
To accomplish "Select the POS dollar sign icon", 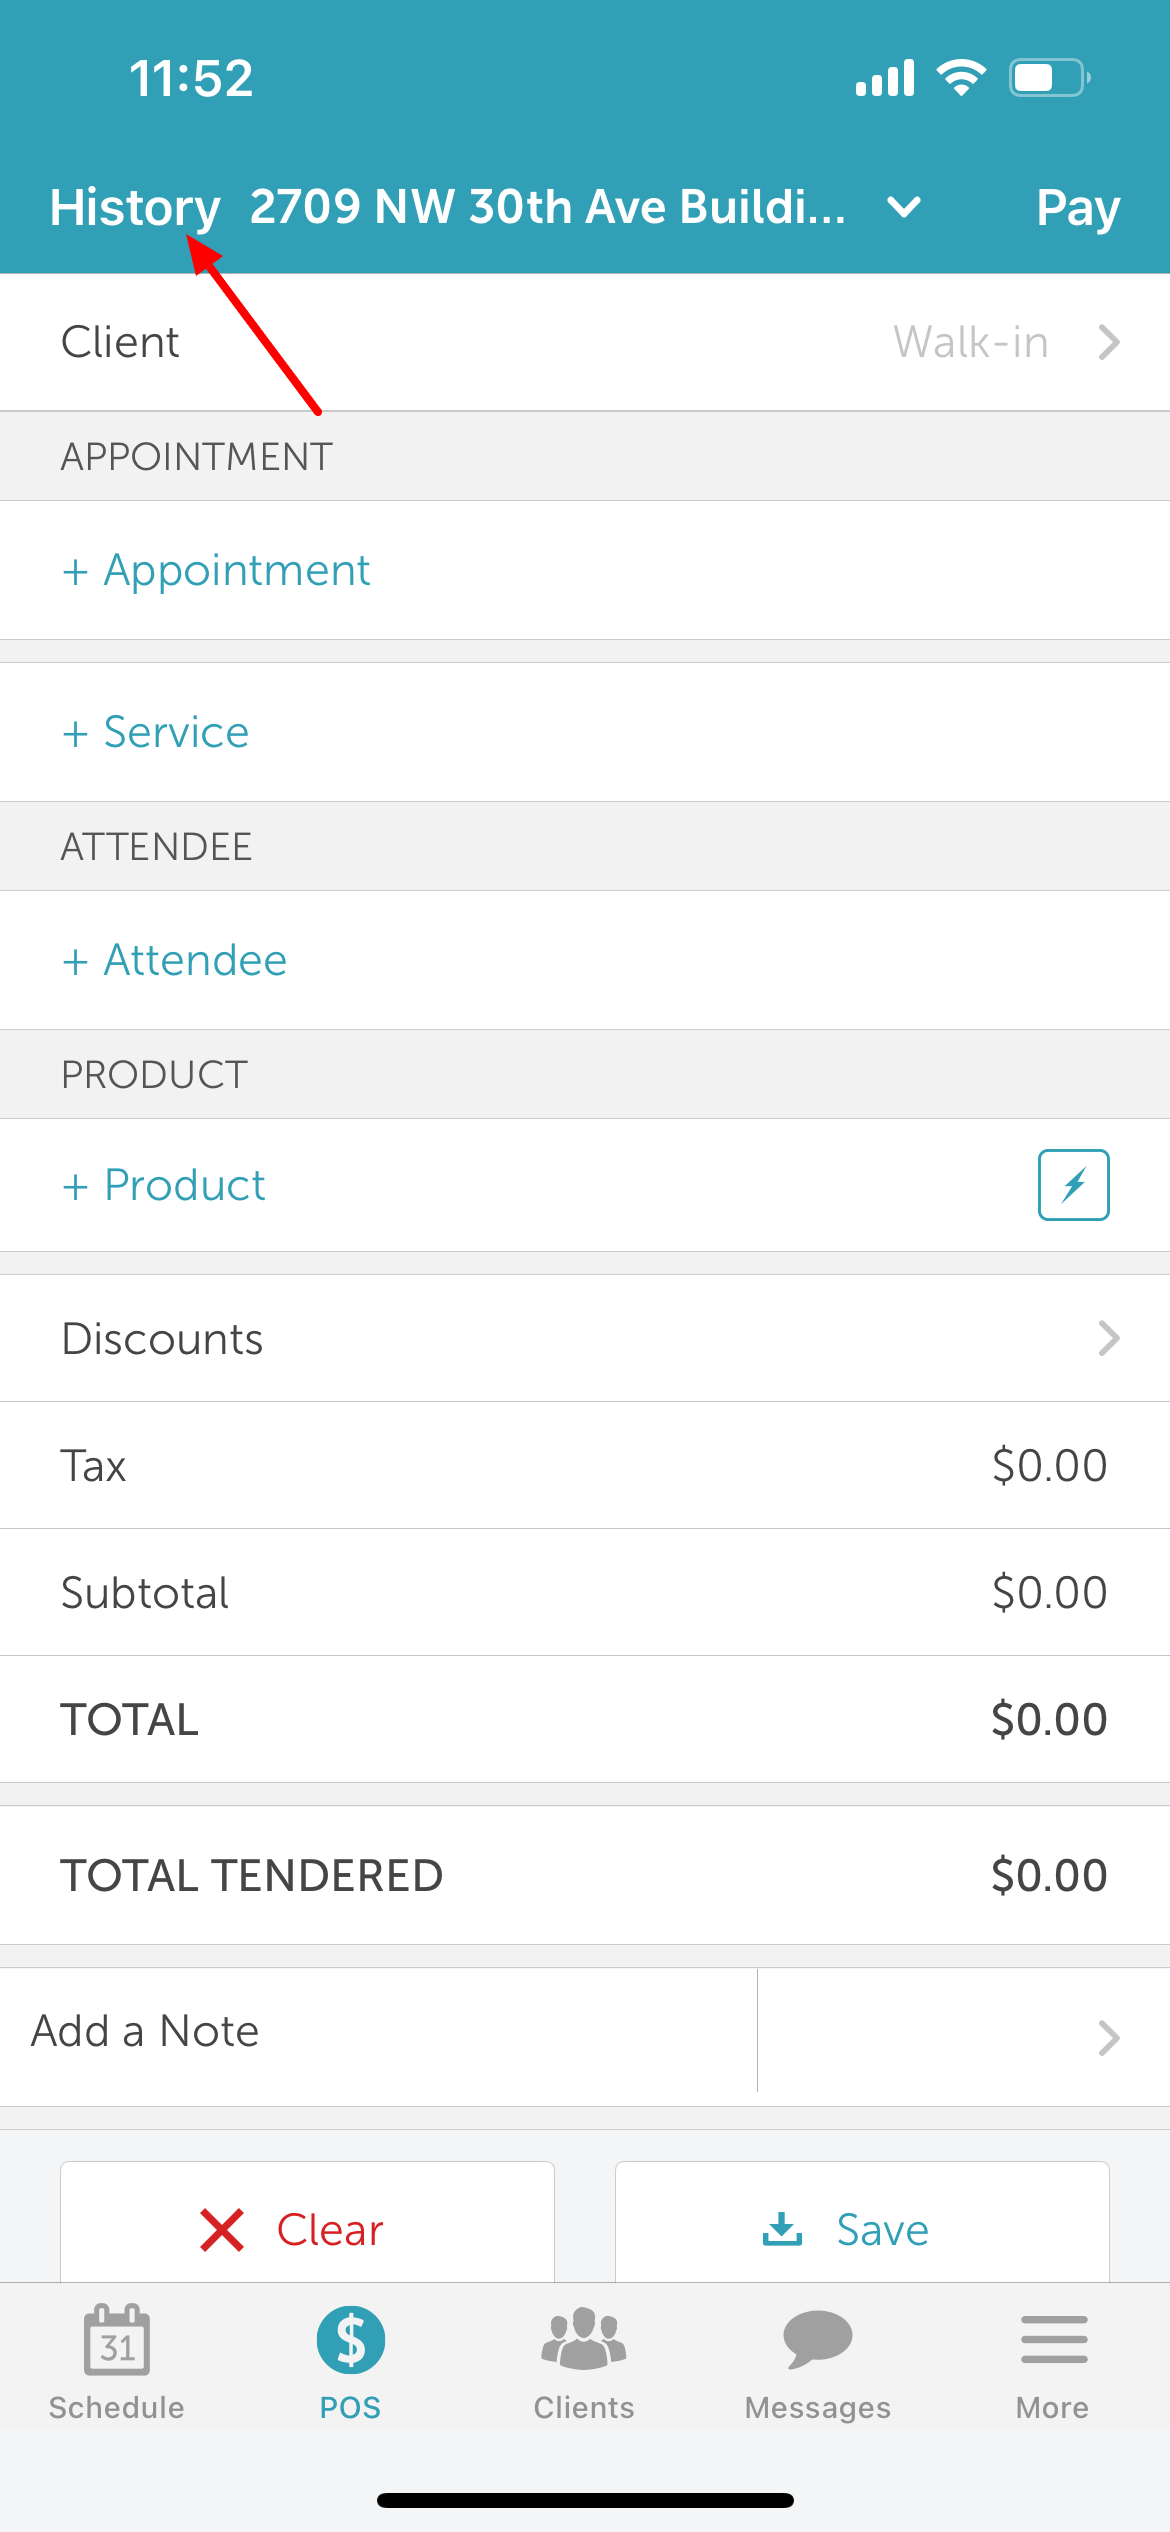I will pos(351,2340).
